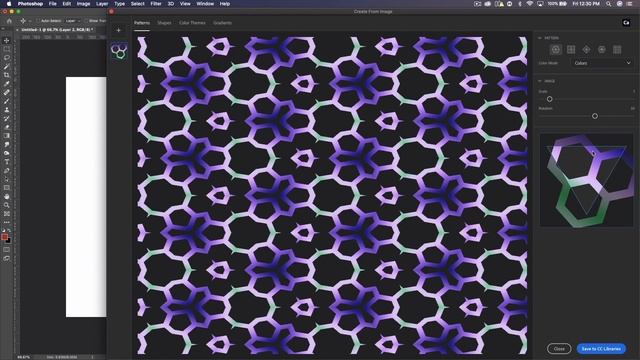640x360 pixels.
Task: Open the Apple menu
Action: [x=9, y=4]
